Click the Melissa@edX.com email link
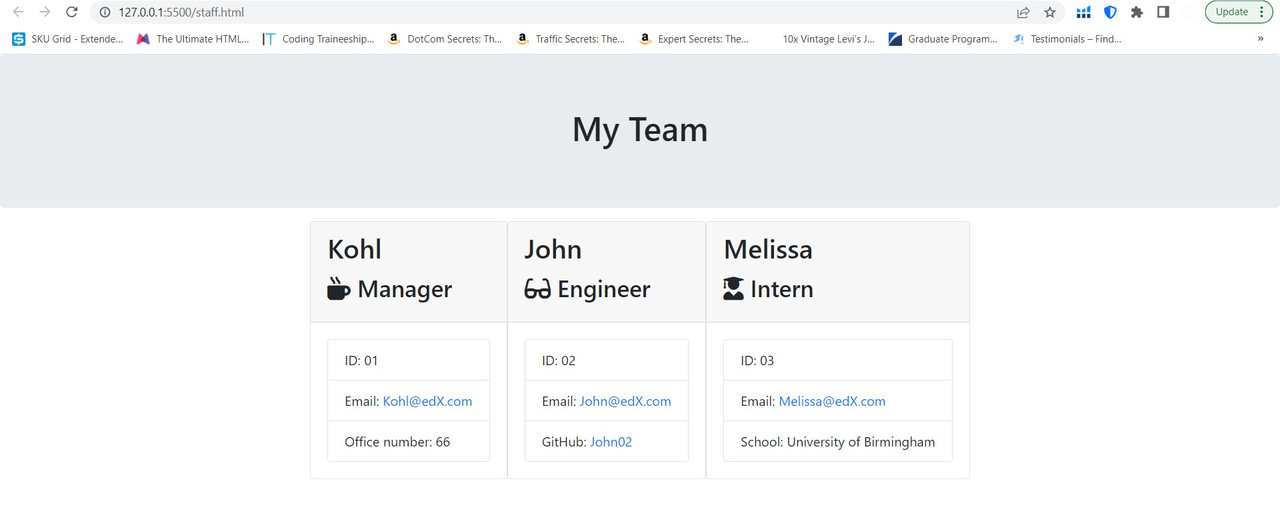This screenshot has width=1280, height=507. pyautogui.click(x=832, y=401)
